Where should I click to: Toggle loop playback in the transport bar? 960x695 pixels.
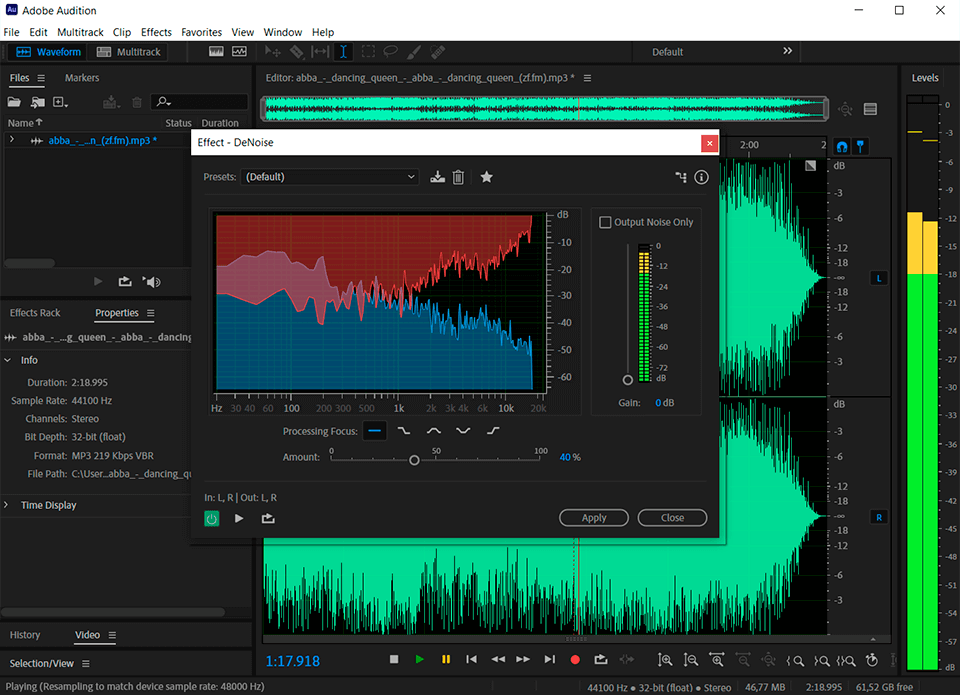(x=600, y=659)
